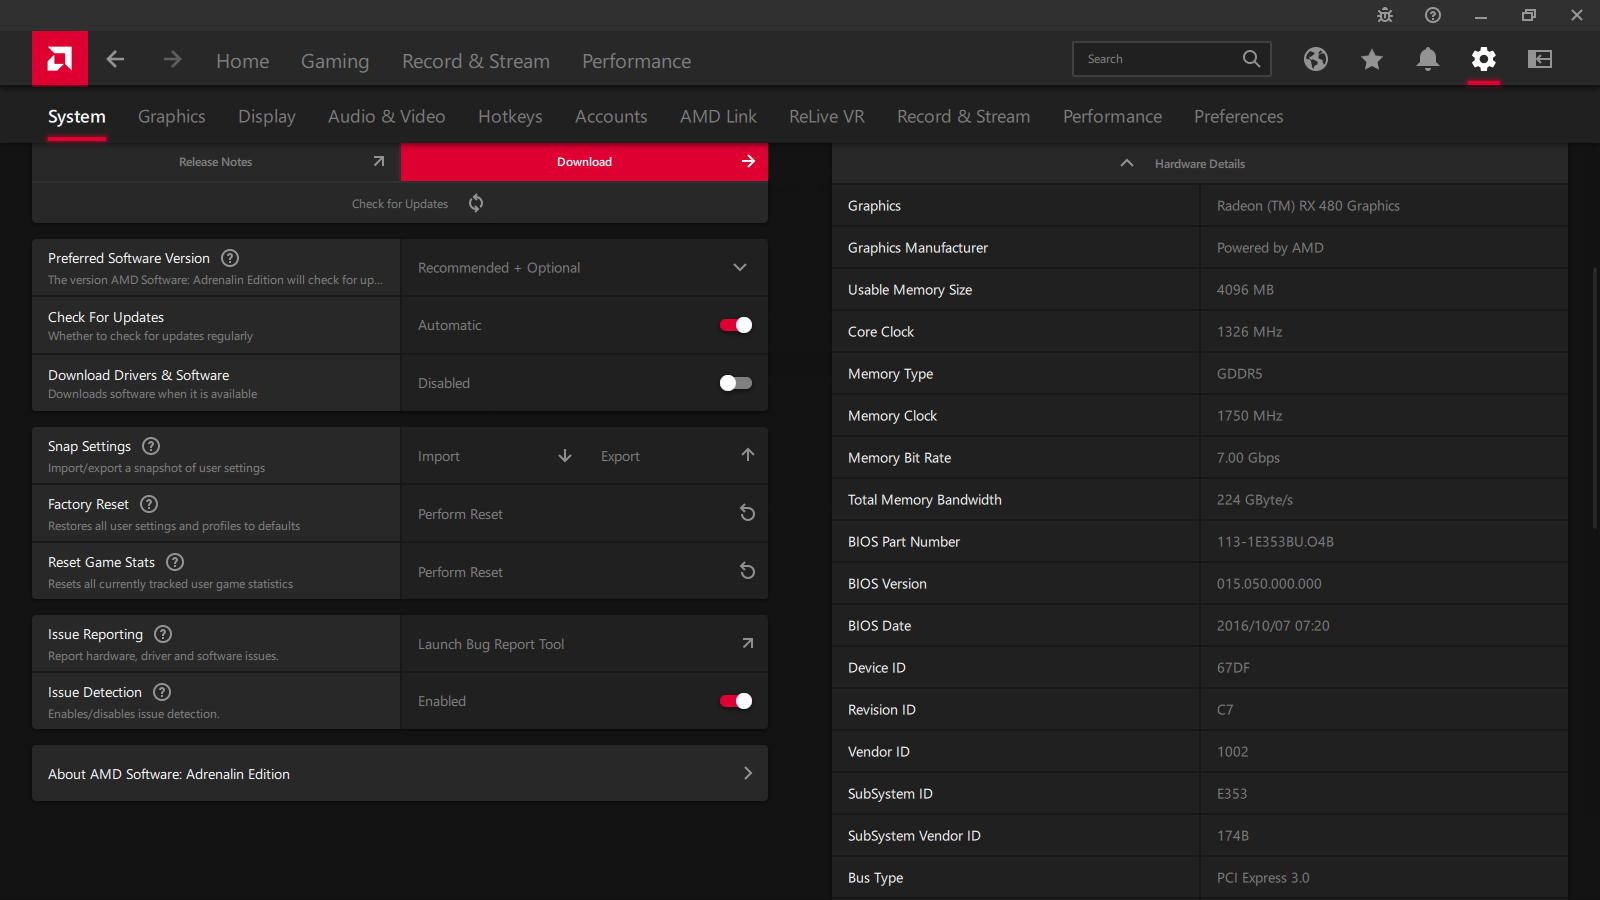Show help for Issue Reporting
Viewport: 1600px width, 900px height.
163,634
